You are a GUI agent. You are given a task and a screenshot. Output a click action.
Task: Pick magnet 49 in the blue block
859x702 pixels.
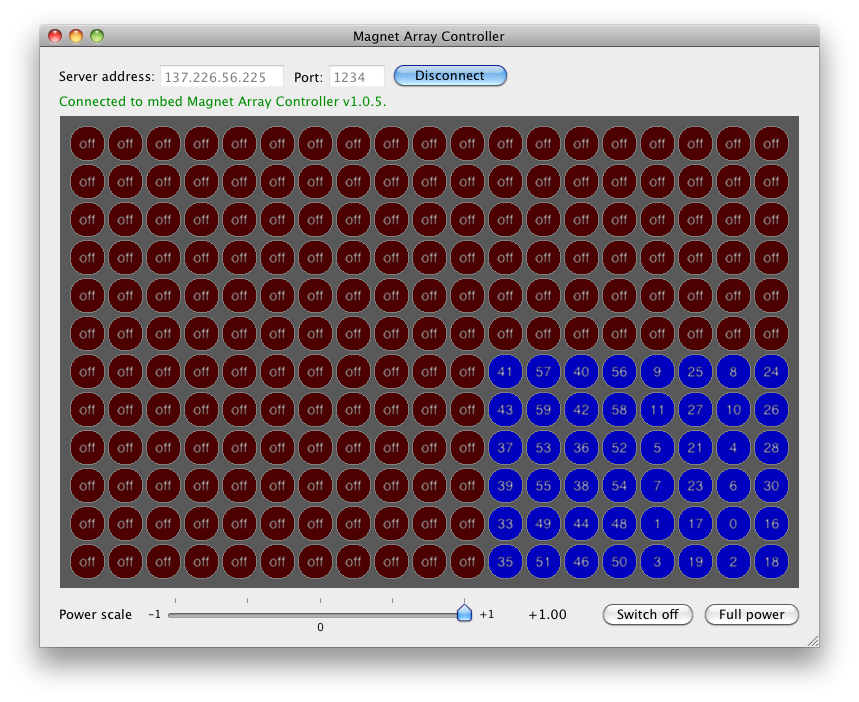[543, 523]
